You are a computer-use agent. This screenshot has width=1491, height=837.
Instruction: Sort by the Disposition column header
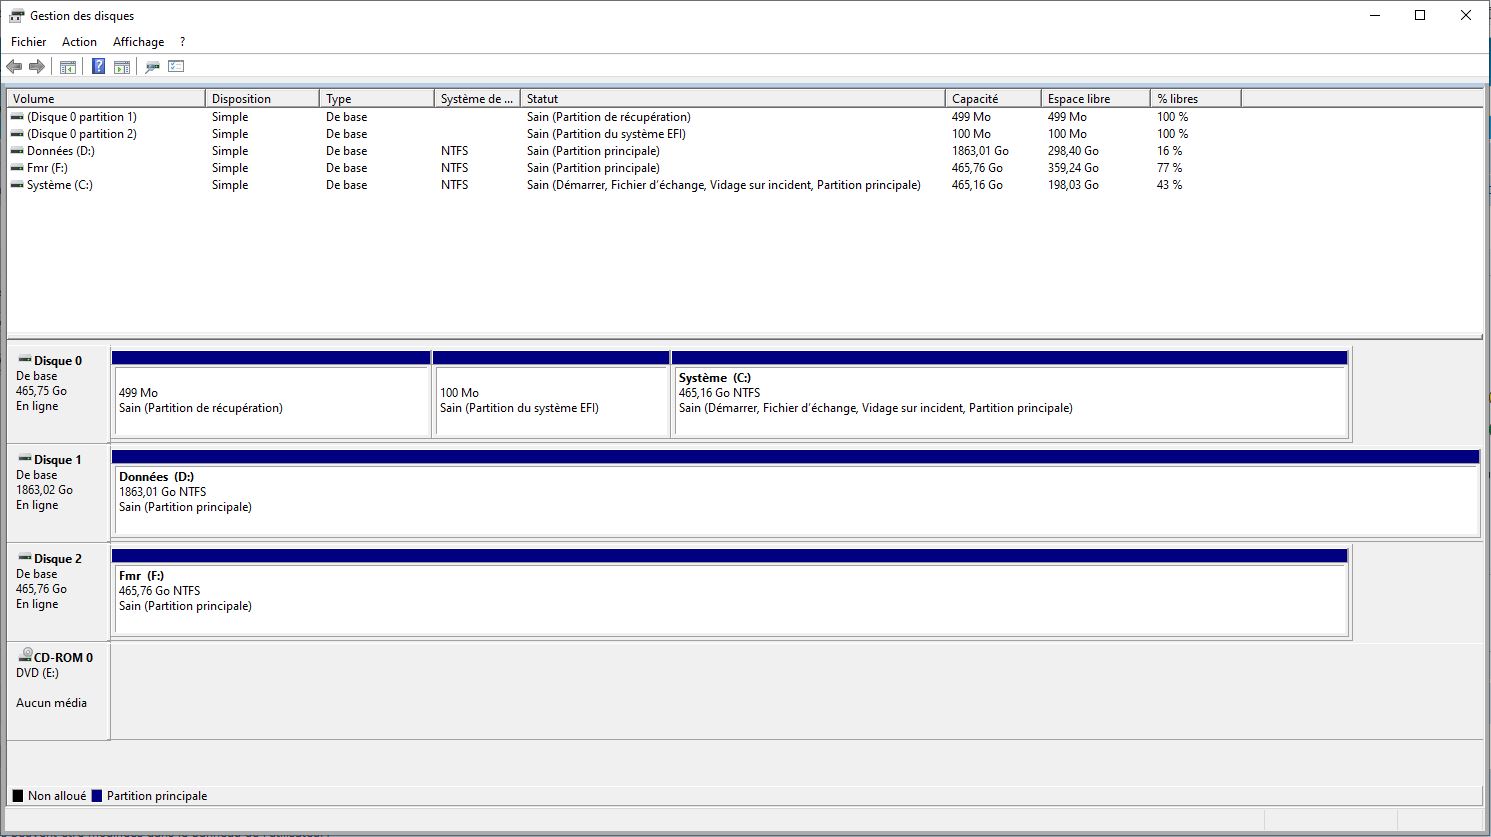(262, 99)
